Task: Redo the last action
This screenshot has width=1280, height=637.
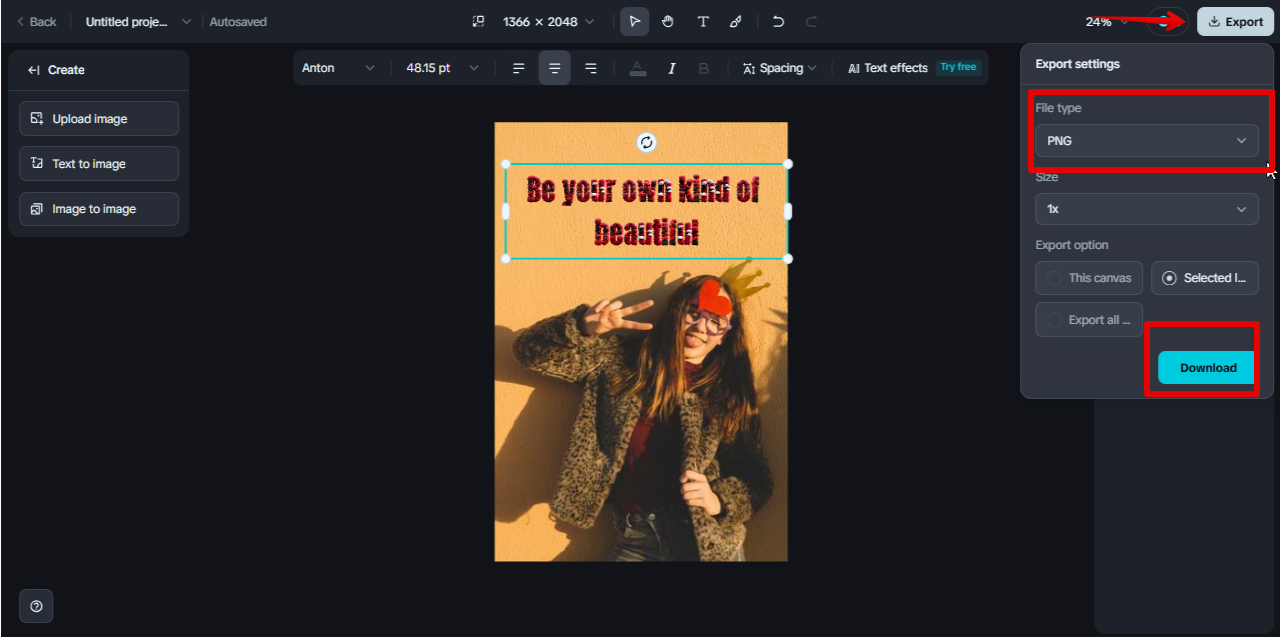Action: pos(811,21)
